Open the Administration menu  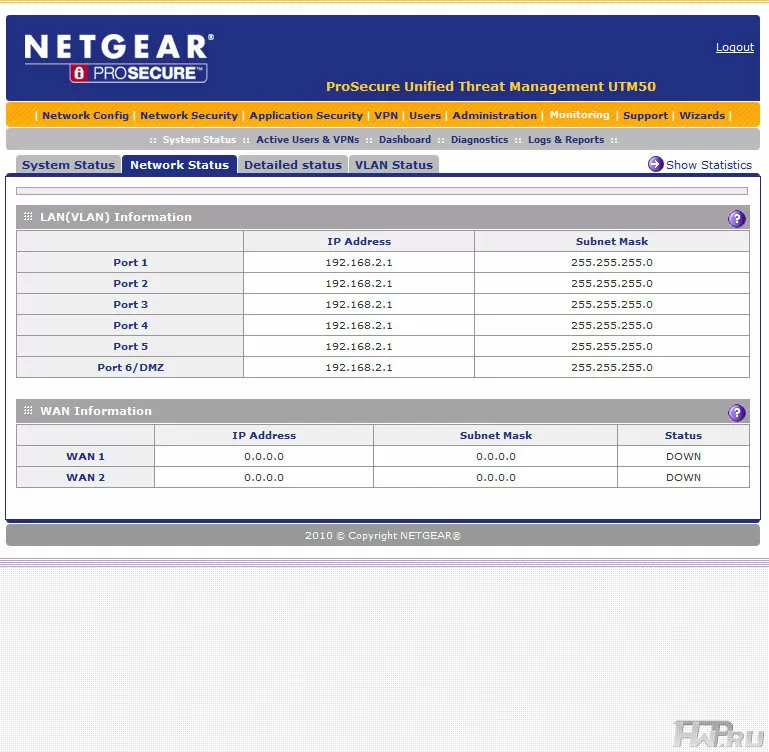point(494,115)
